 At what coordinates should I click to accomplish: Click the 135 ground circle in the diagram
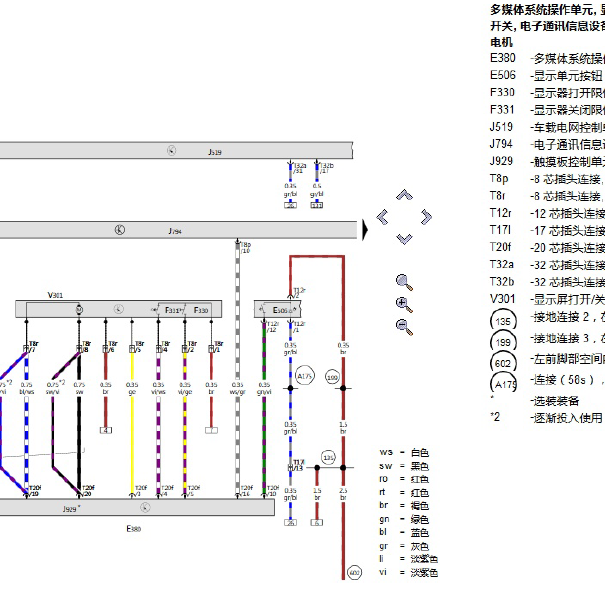tap(328, 458)
